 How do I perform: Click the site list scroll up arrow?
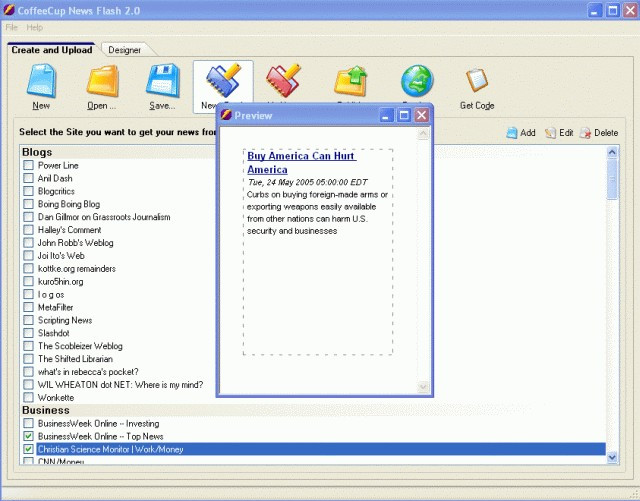[612, 152]
